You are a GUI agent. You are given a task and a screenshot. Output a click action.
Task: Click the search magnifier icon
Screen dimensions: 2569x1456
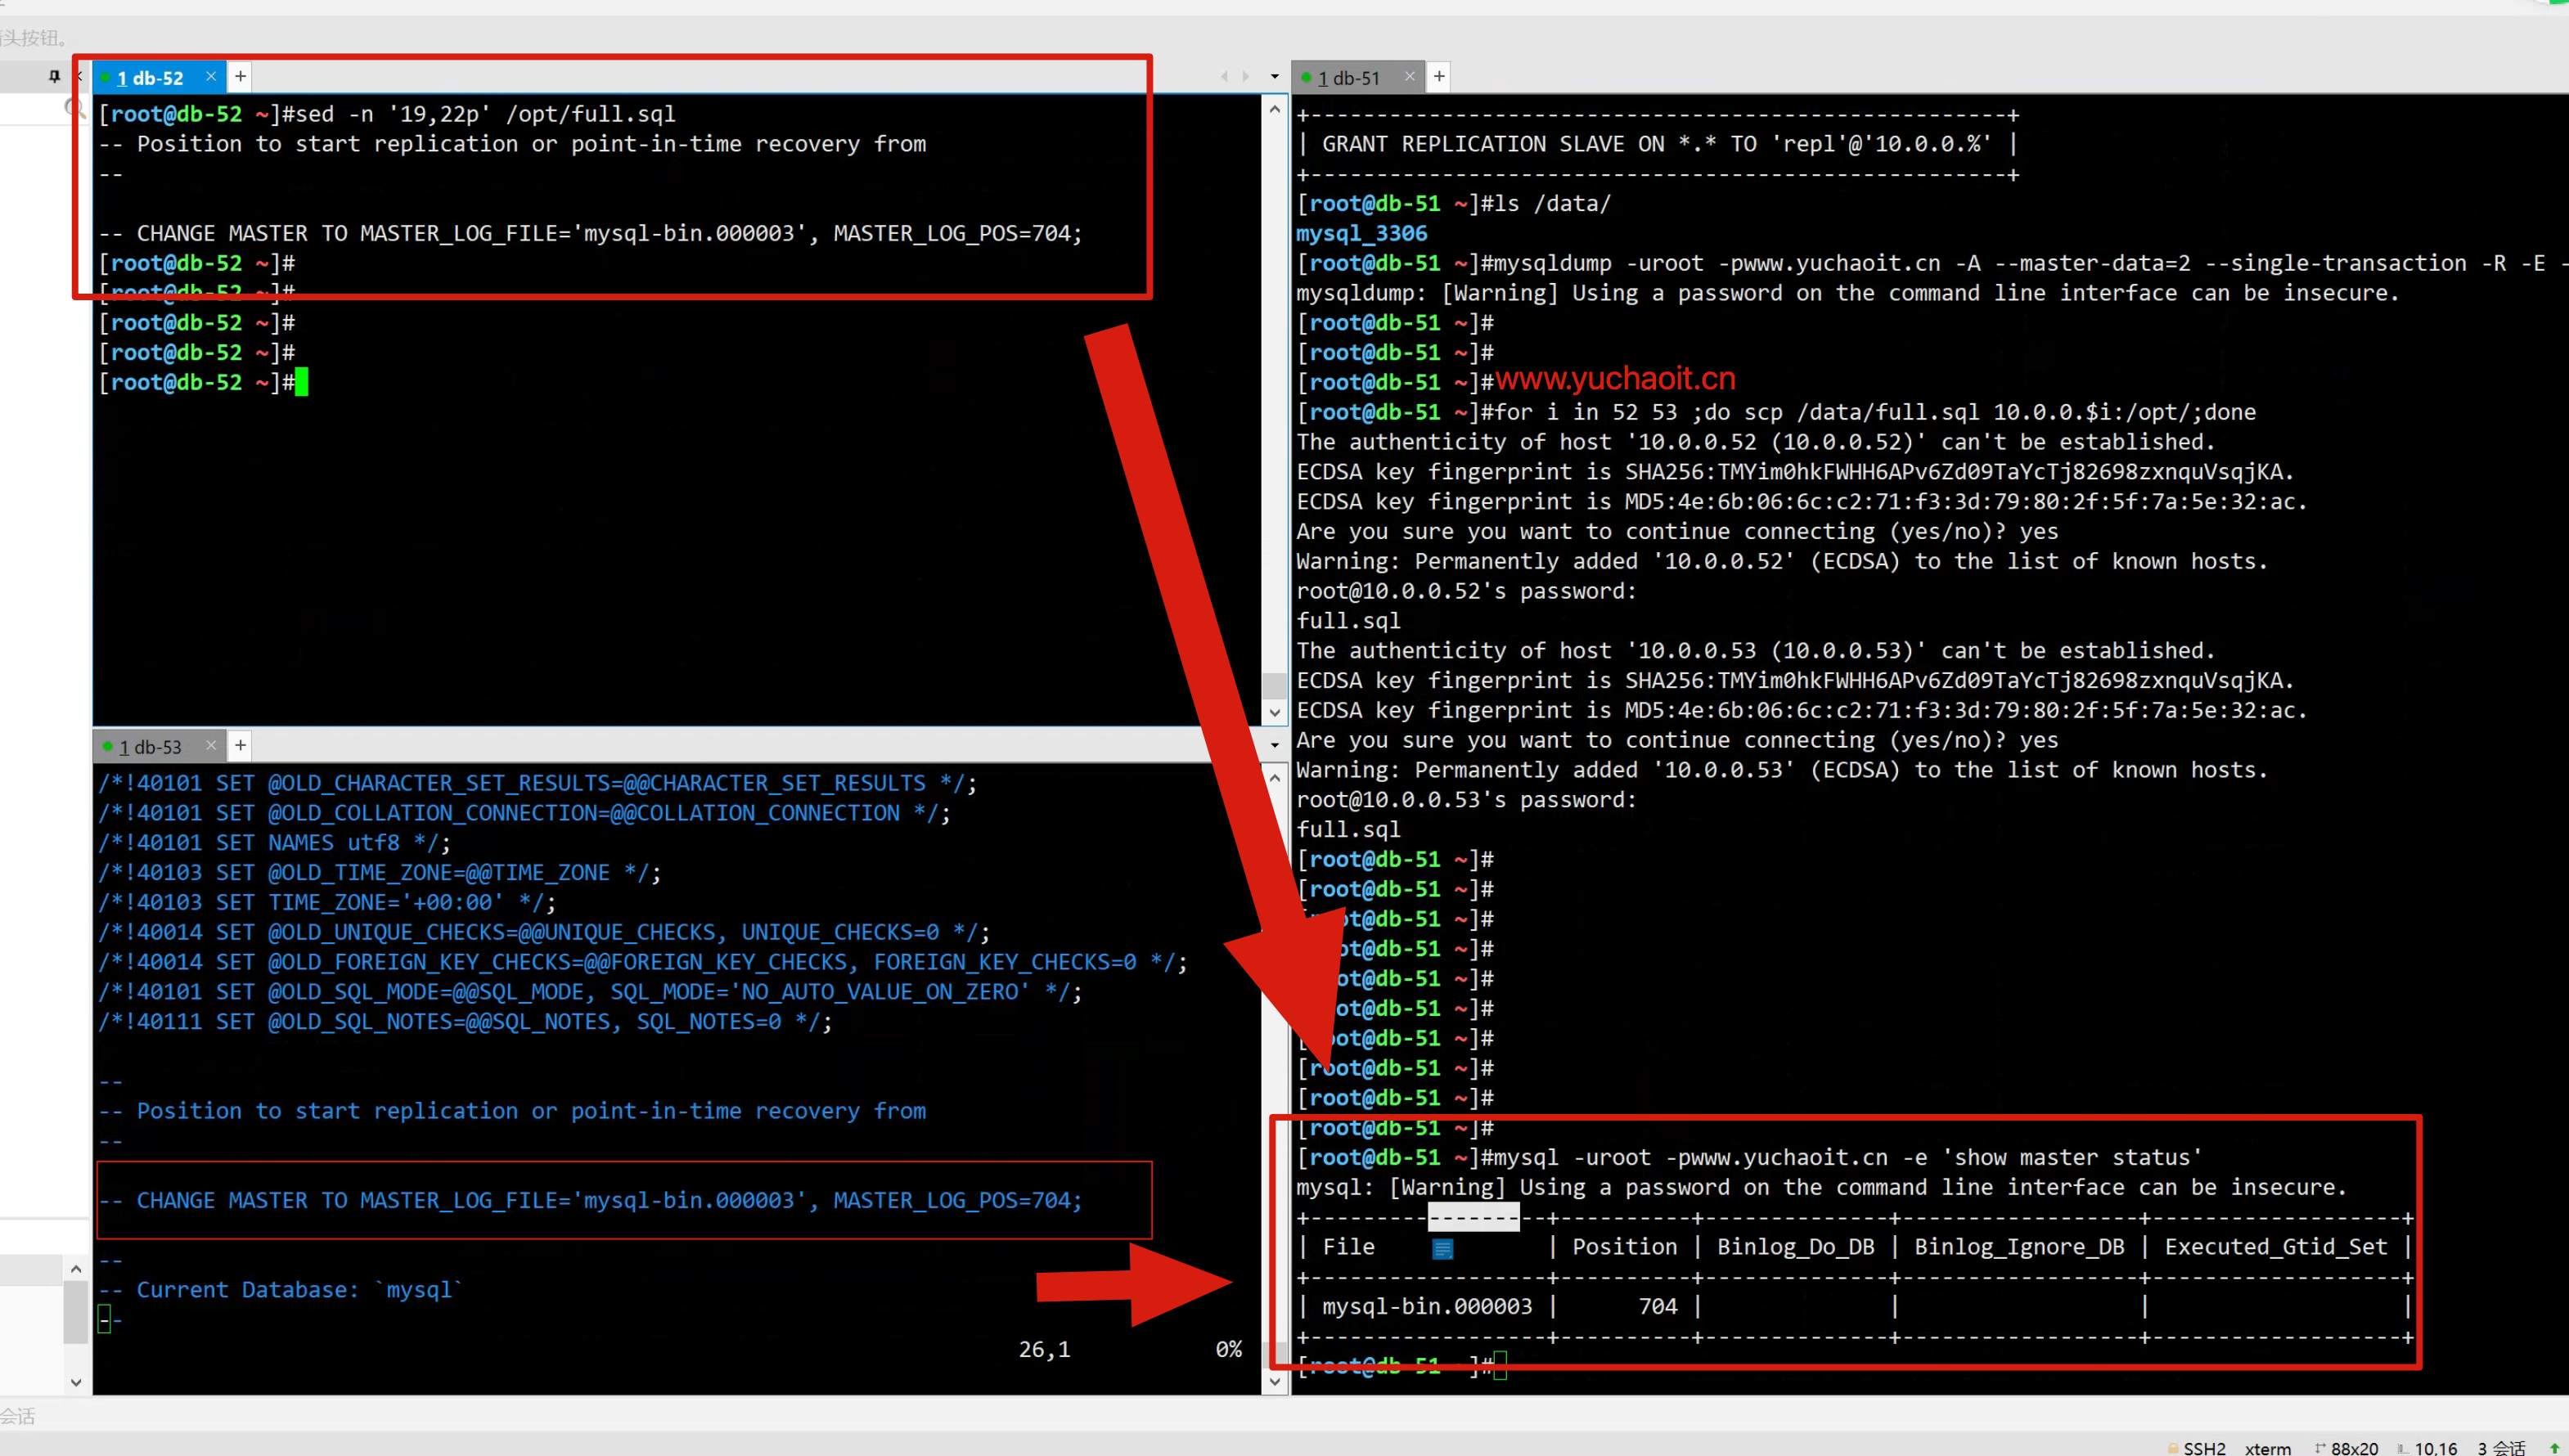tap(73, 107)
